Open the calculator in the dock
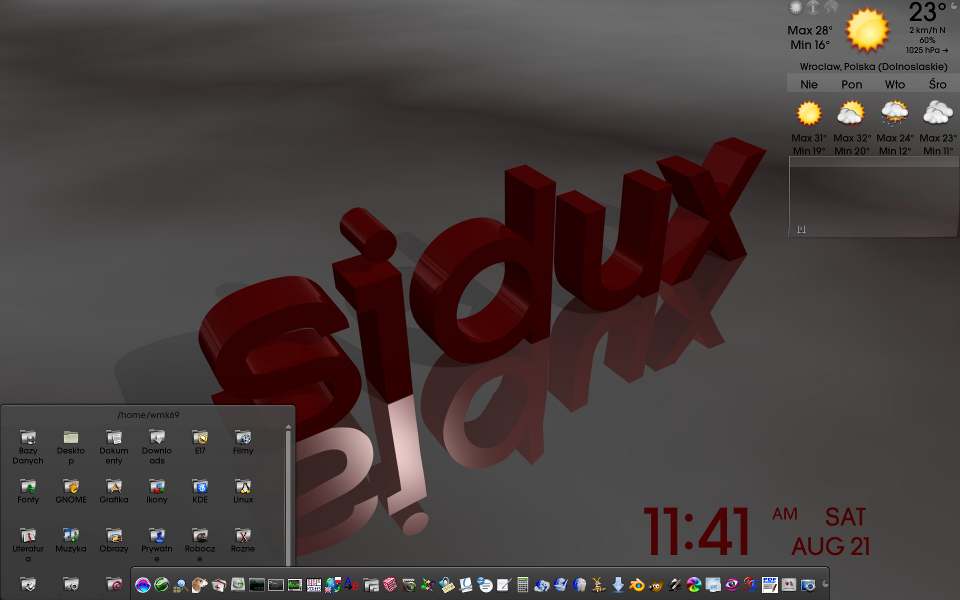The width and height of the screenshot is (960, 600). pyautogui.click(x=523, y=585)
